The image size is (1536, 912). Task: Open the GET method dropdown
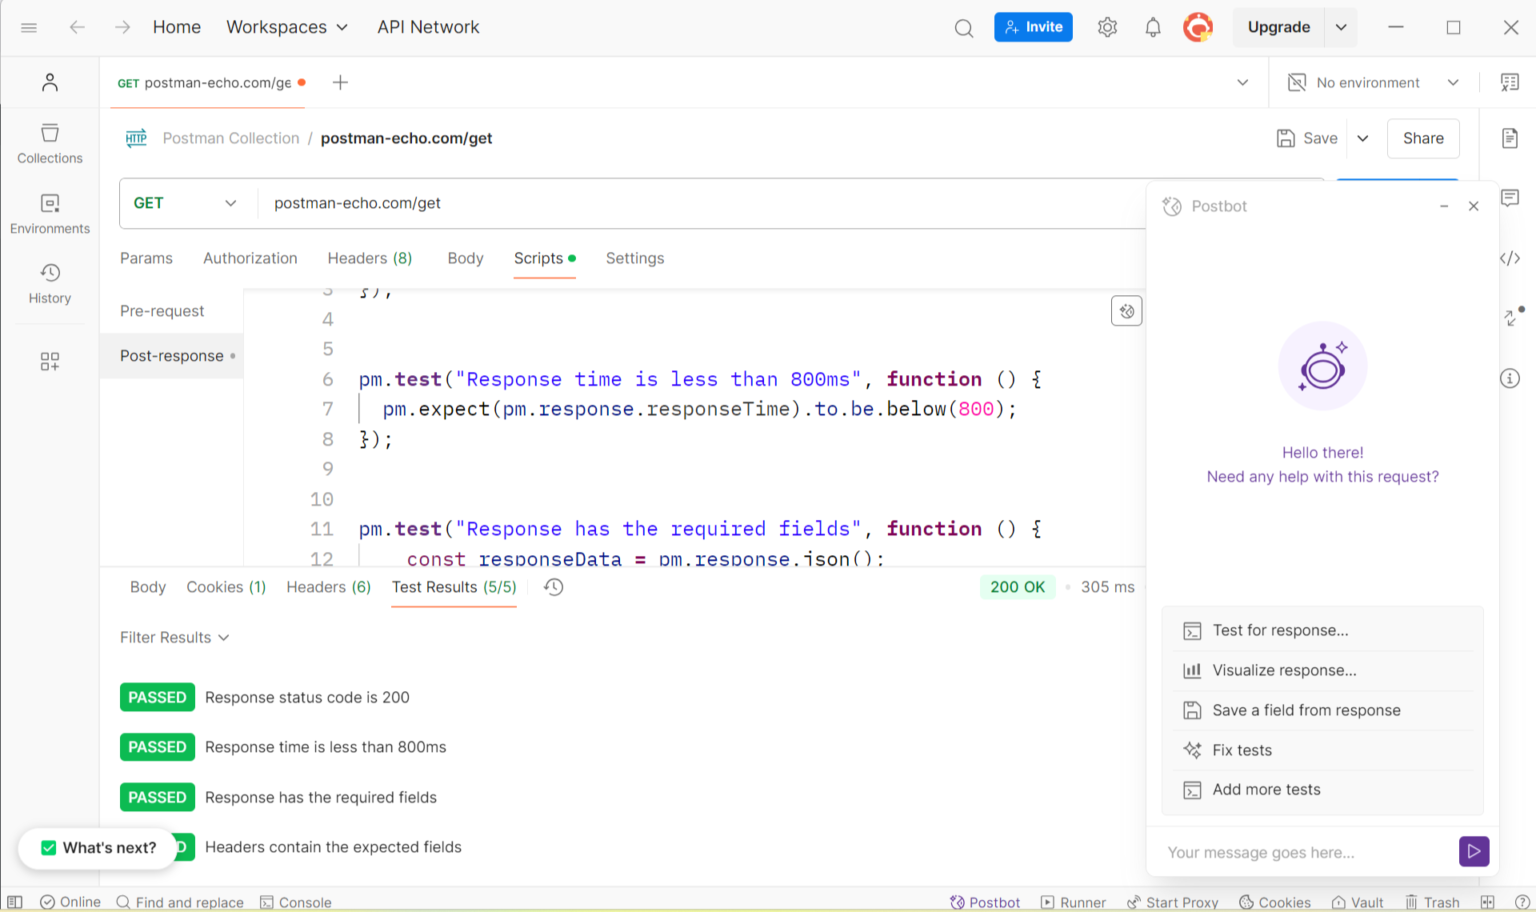point(186,203)
